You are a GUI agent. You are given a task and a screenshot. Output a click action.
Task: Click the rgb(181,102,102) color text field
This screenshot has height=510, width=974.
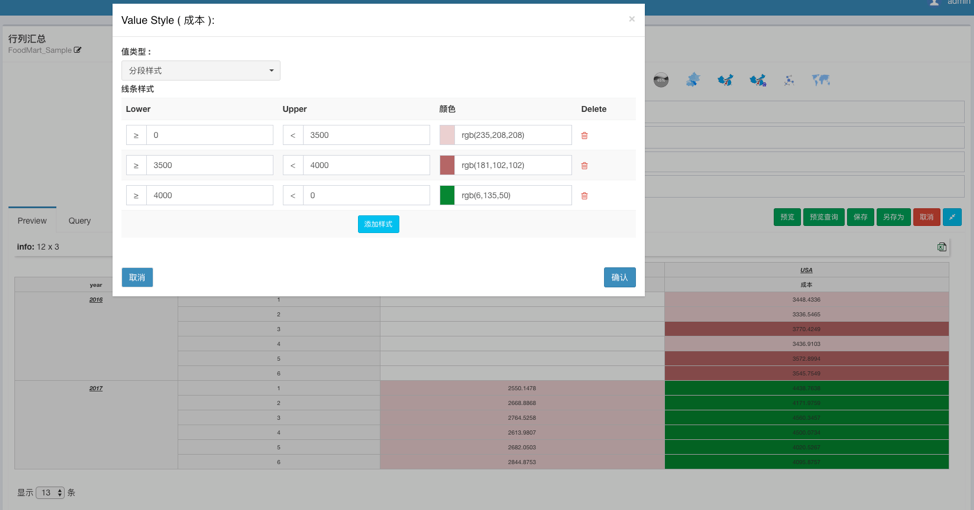point(513,165)
